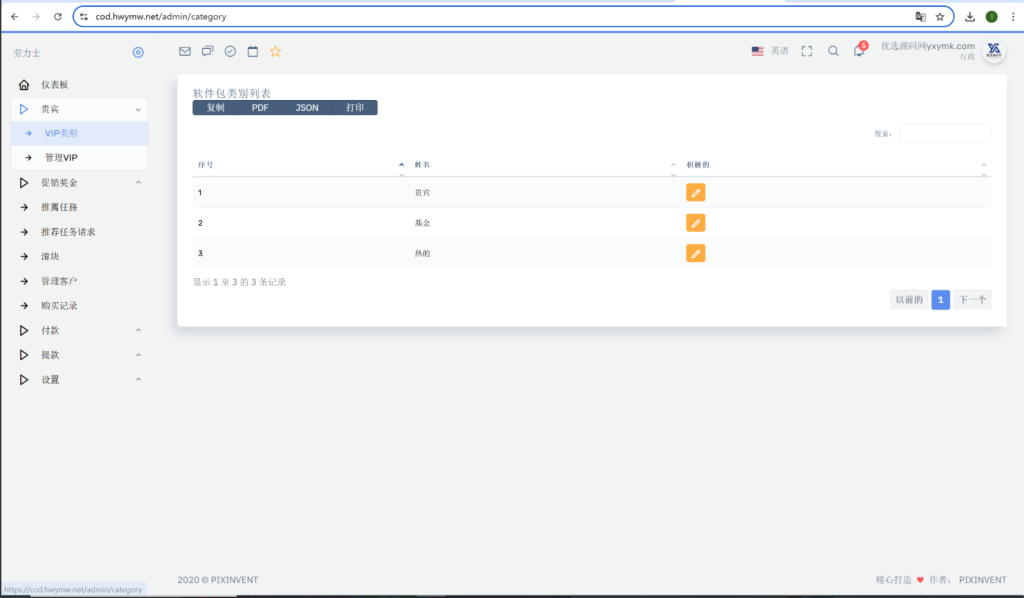Toggle fullscreen with the expand icon
The image size is (1024, 598).
[x=807, y=51]
